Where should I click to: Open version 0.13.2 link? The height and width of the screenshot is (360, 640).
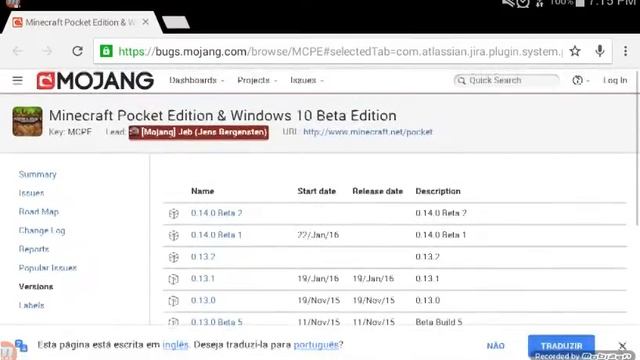click(x=203, y=257)
